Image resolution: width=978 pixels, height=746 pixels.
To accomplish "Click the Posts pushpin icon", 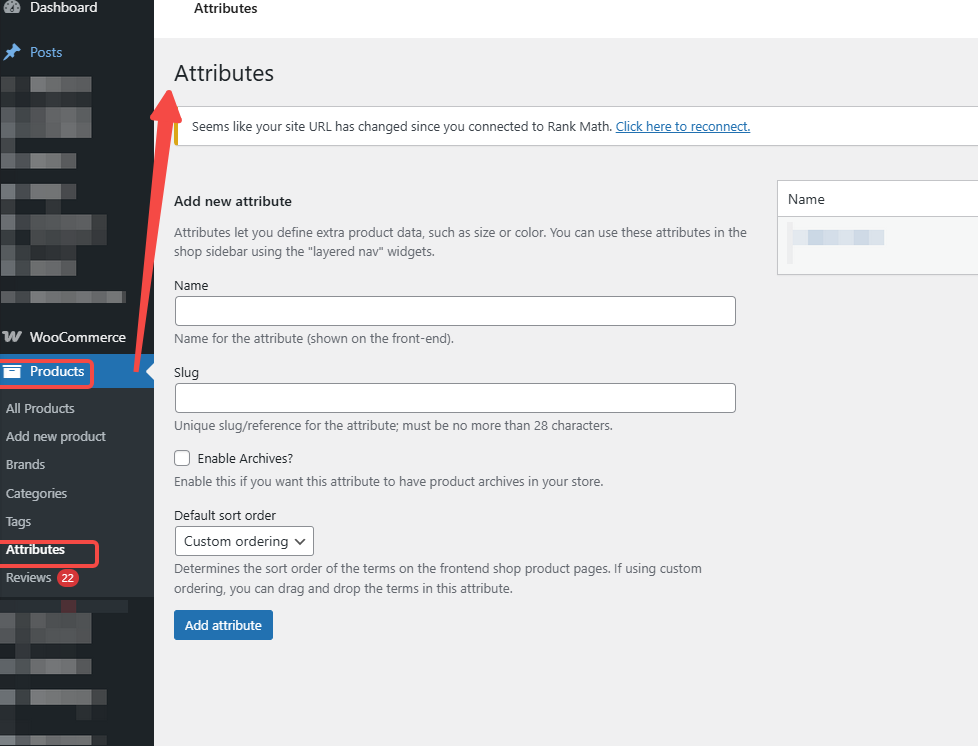I will pyautogui.click(x=12, y=52).
